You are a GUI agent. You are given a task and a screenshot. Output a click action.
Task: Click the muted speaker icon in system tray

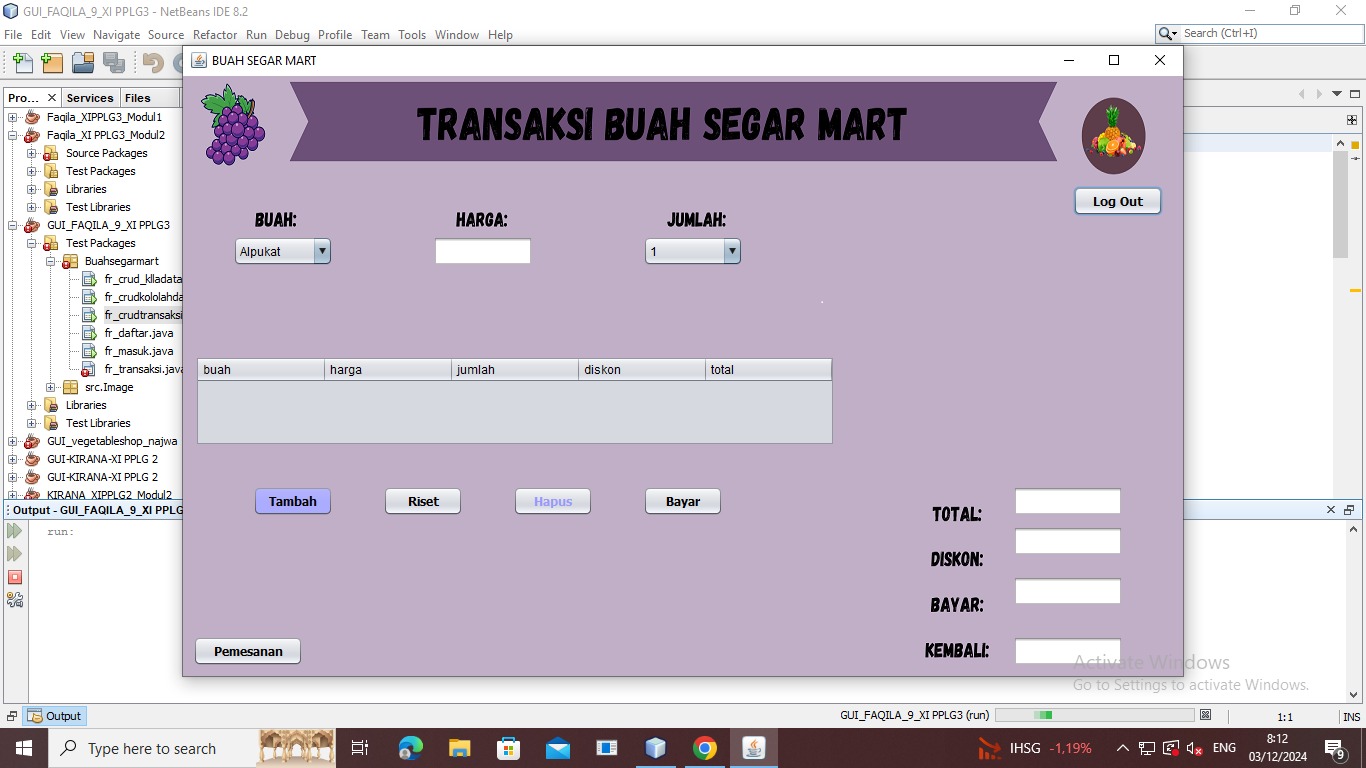pyautogui.click(x=1194, y=748)
